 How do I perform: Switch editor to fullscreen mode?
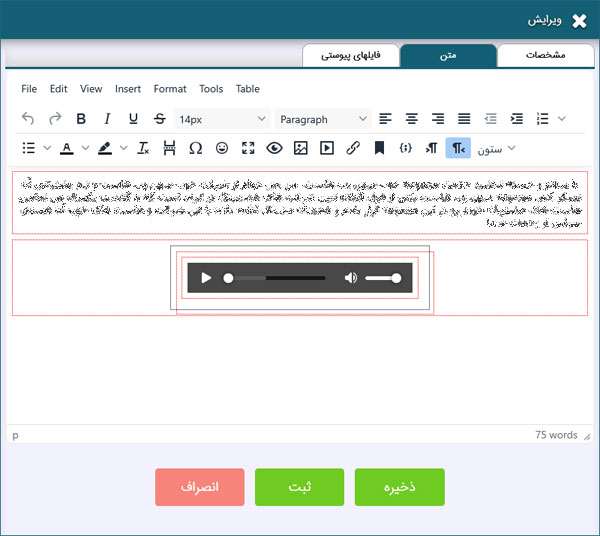[x=248, y=148]
